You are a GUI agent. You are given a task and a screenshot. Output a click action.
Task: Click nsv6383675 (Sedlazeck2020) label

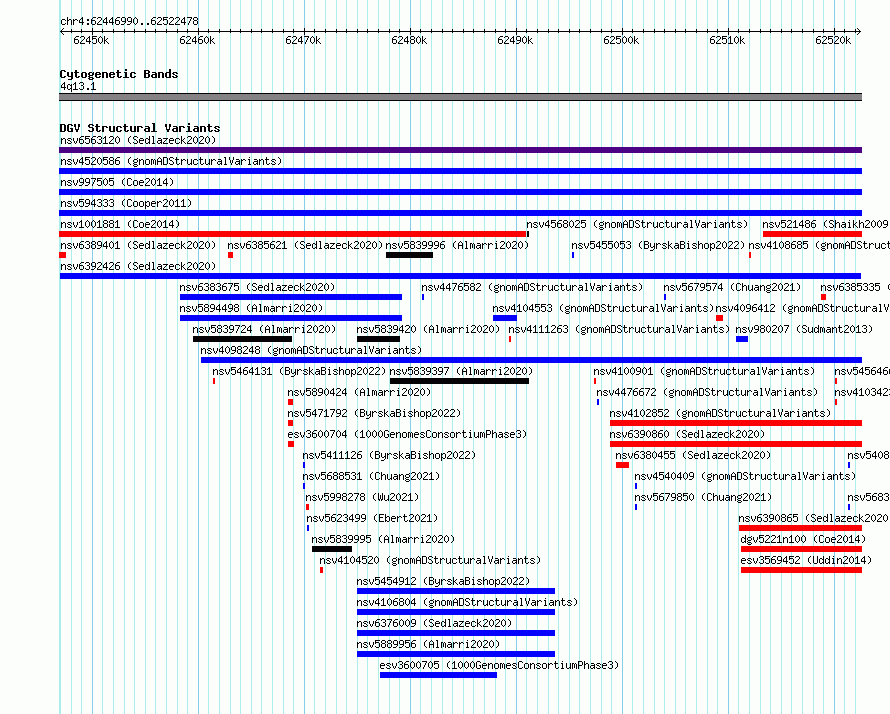tap(257, 287)
